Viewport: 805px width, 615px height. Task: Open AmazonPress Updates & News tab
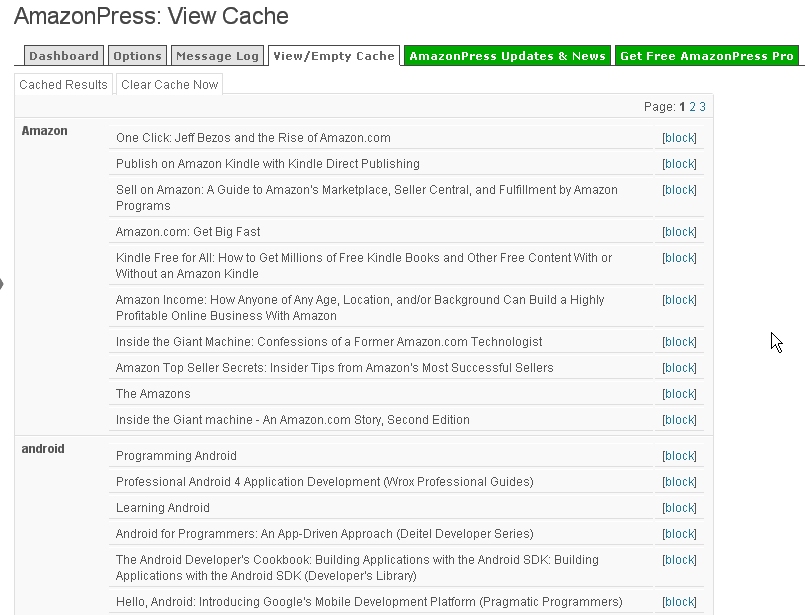(507, 55)
